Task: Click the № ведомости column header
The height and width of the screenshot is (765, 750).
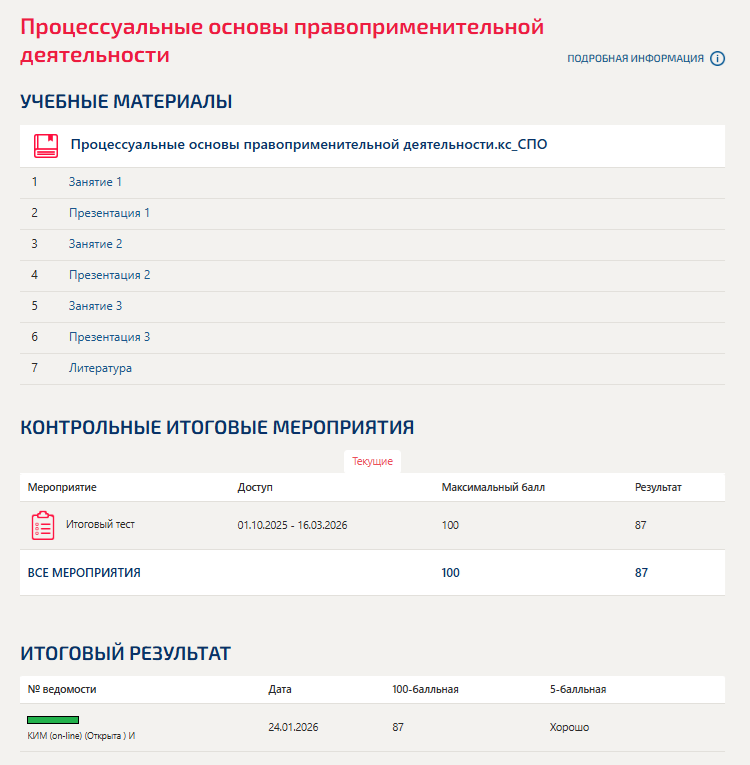Action: point(62,689)
